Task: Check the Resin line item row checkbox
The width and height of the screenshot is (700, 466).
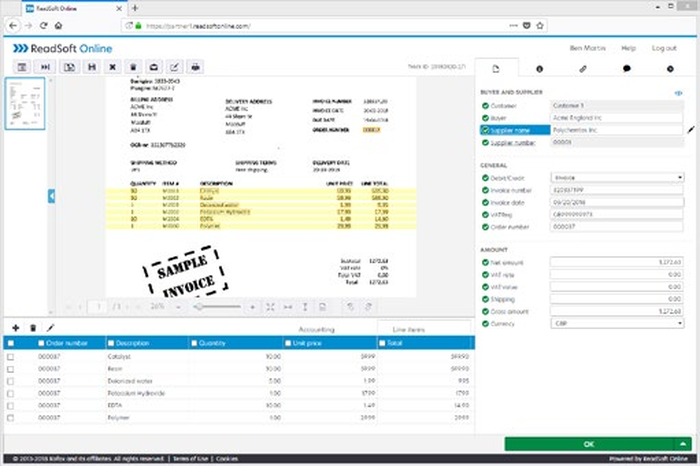Action: 11,369
